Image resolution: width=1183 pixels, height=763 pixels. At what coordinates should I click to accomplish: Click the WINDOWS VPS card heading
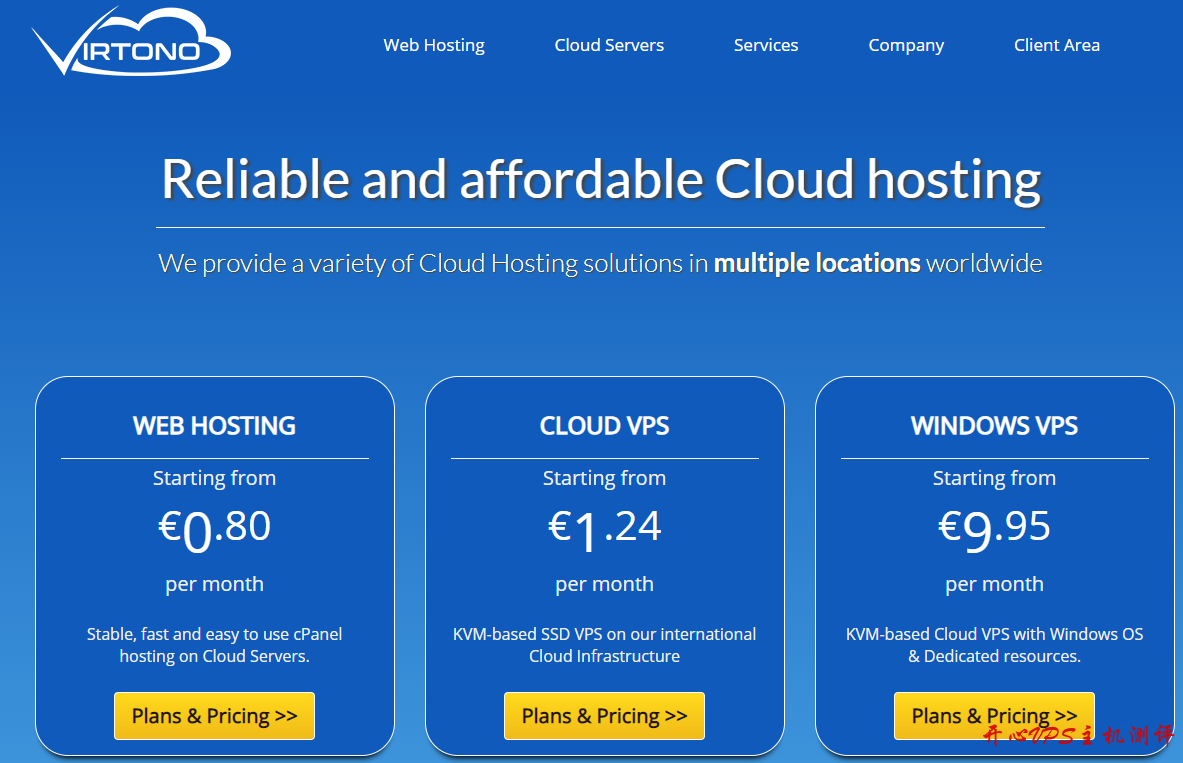[x=994, y=426]
